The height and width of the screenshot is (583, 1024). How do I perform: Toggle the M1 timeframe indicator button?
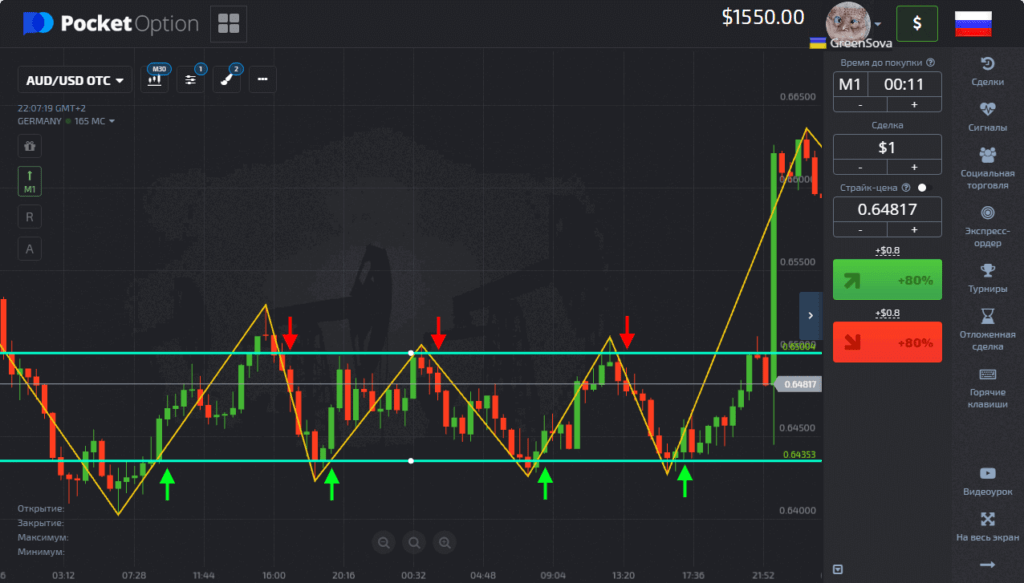pos(30,182)
